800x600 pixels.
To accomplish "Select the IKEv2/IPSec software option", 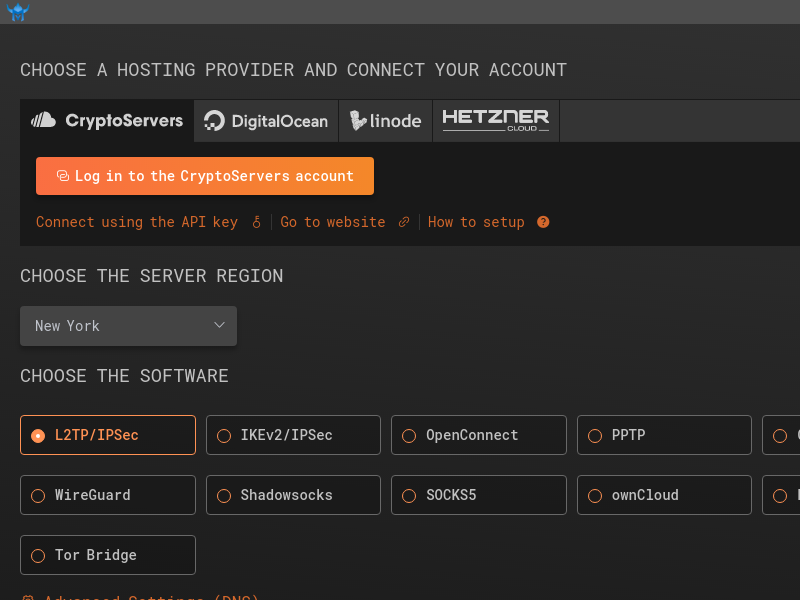I will click(x=293, y=435).
